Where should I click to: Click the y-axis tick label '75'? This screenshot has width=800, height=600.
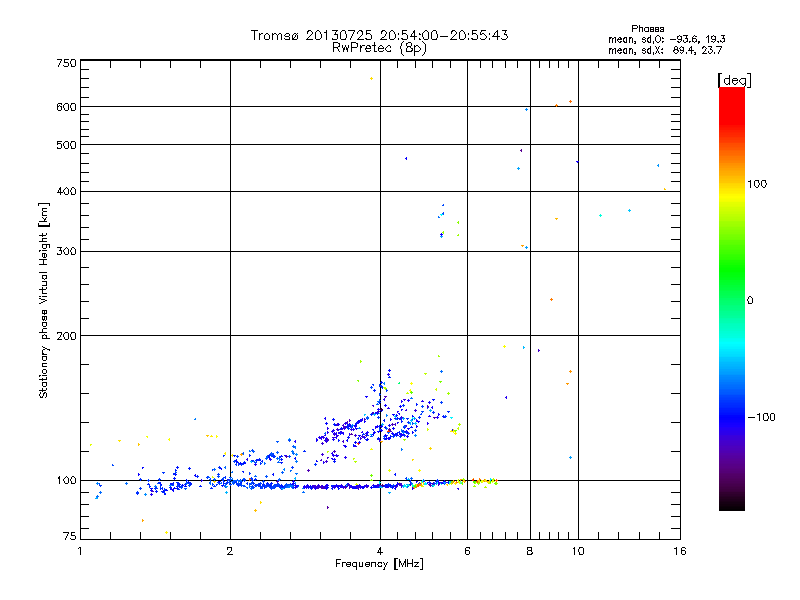(x=69, y=536)
